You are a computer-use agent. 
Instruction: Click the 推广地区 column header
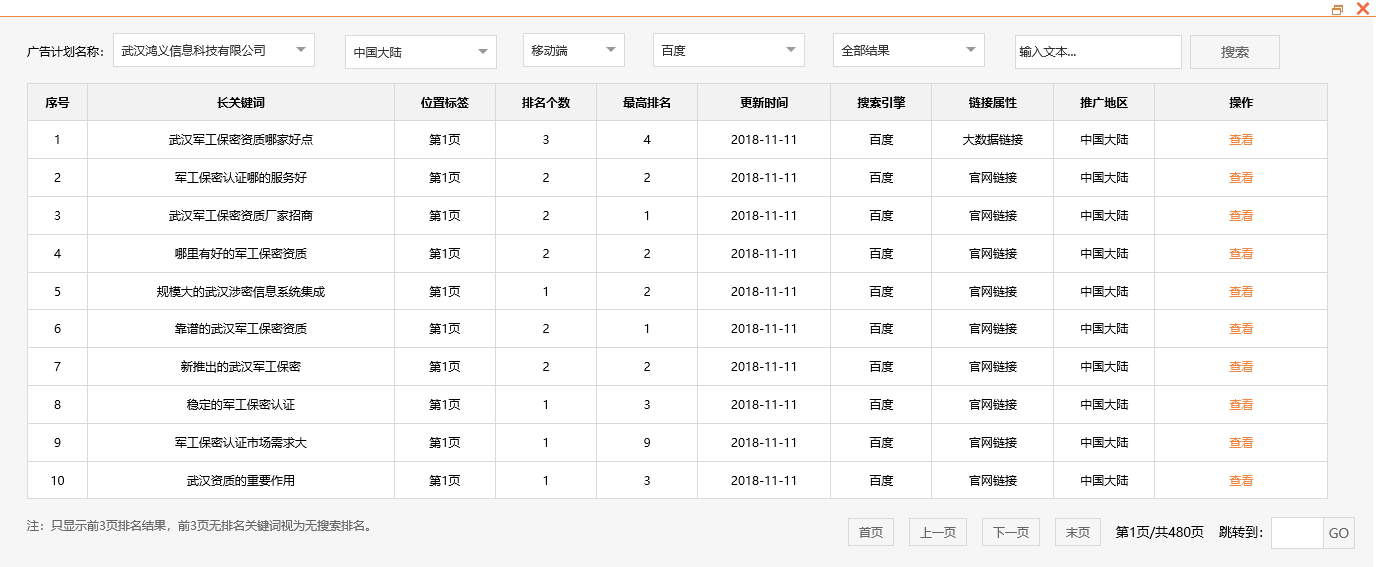(1104, 102)
